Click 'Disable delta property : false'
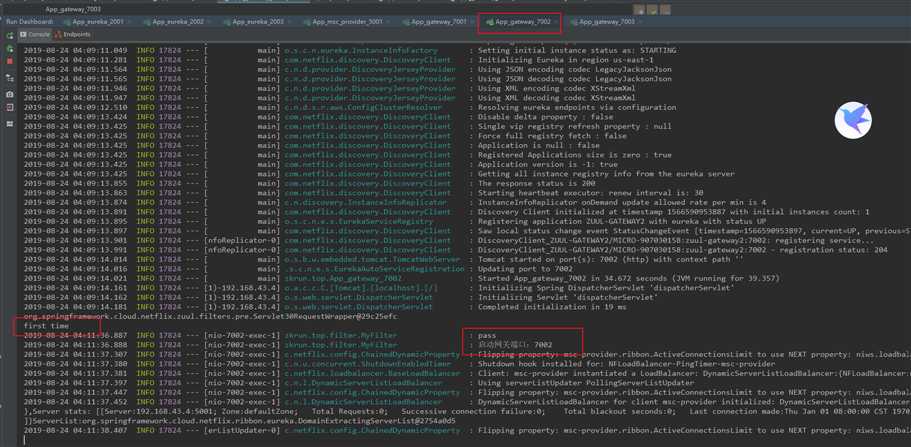Screen dimensions: 911x447 point(545,117)
